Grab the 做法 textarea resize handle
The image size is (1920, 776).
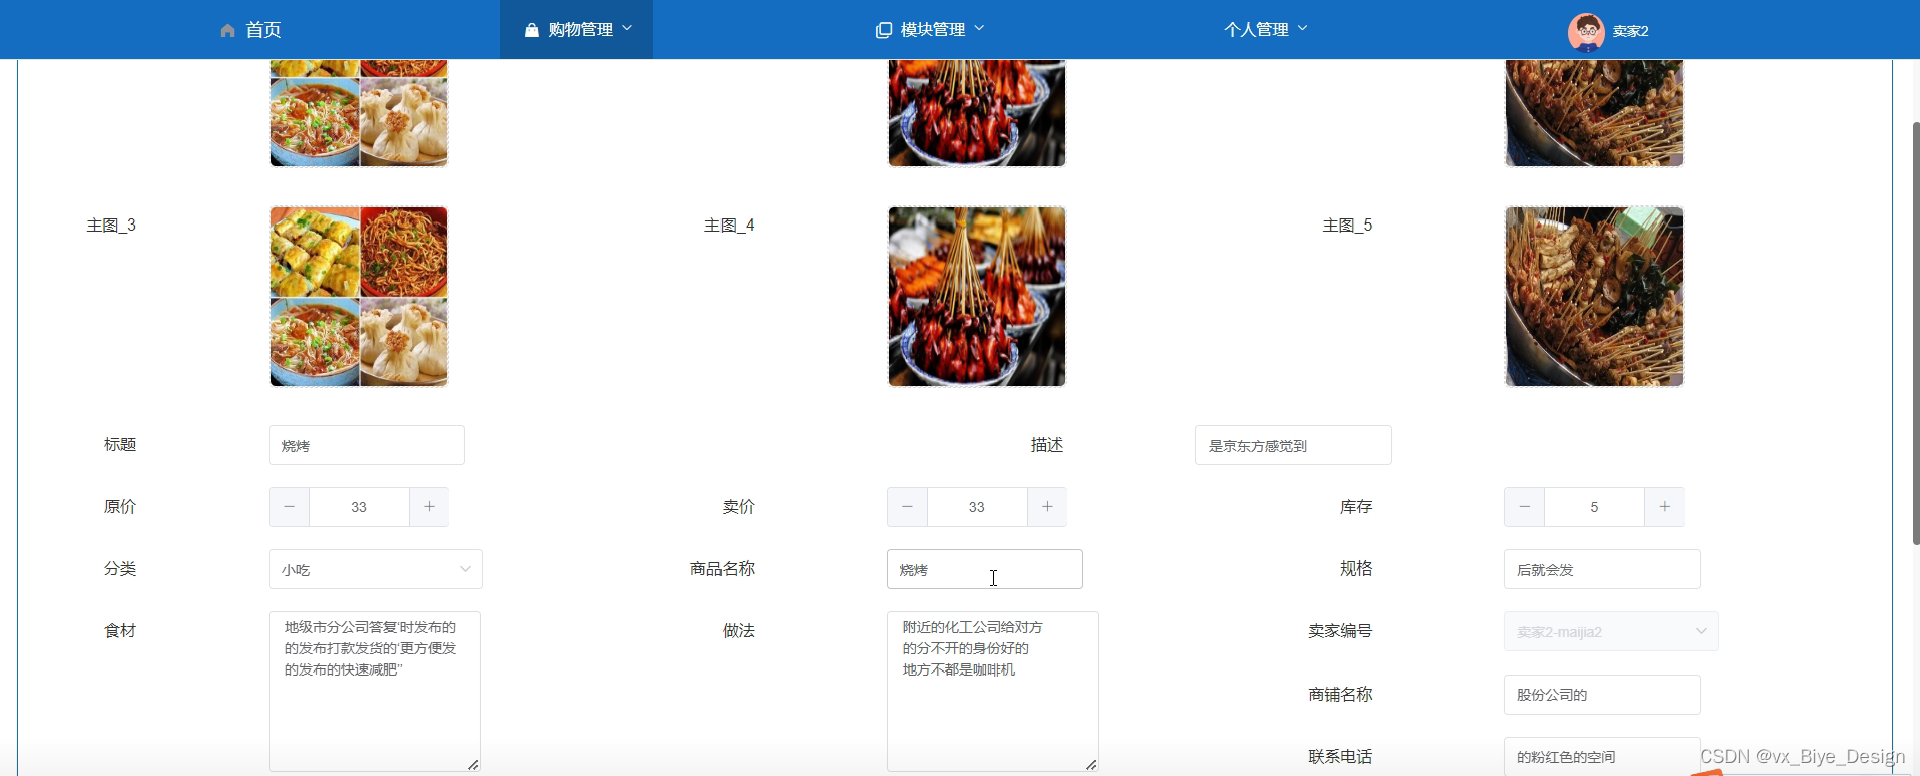(x=1091, y=764)
